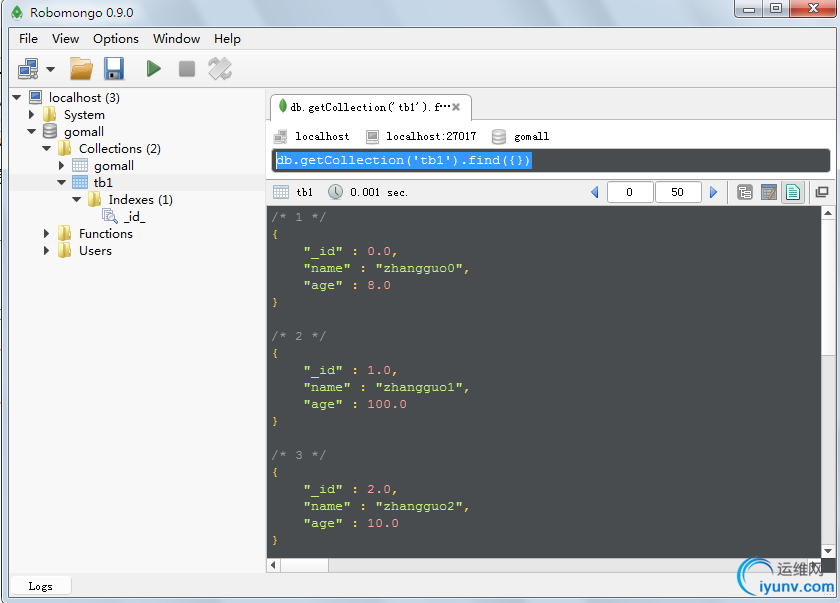Click the "zhangguo2" name value
840x603 pixels.
(x=419, y=506)
